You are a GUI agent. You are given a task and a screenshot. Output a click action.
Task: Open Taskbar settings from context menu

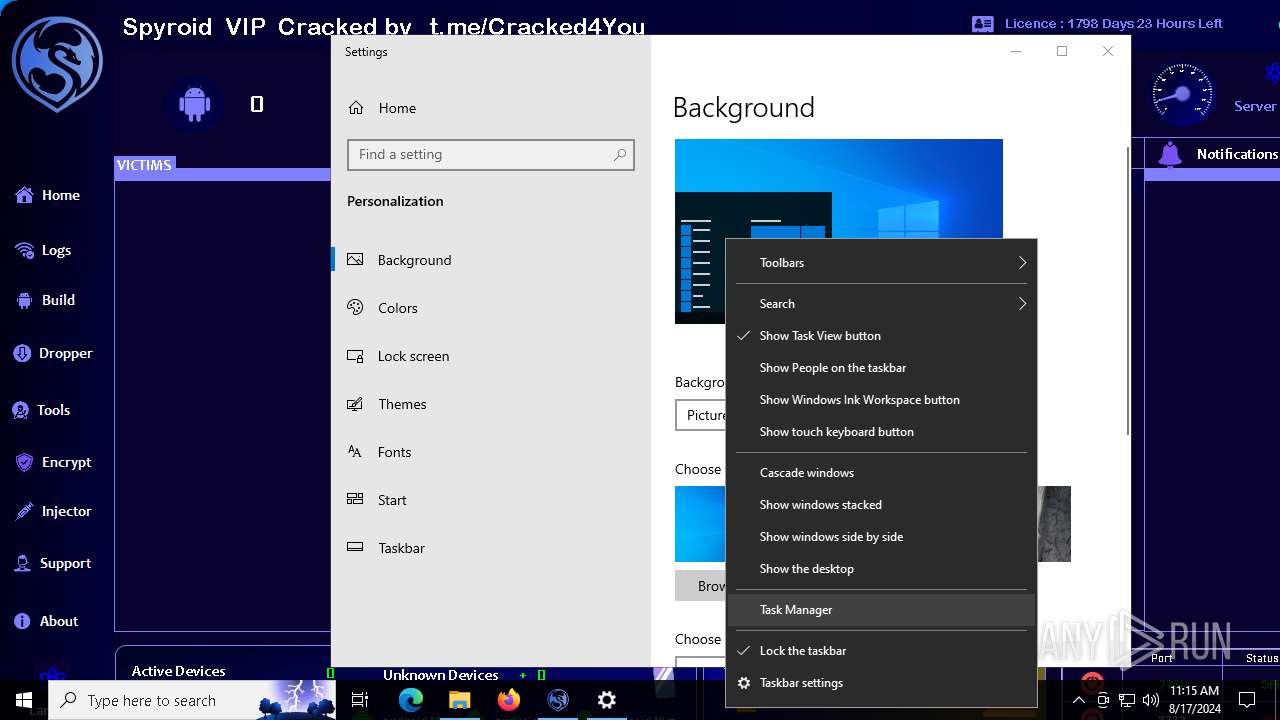point(881,683)
